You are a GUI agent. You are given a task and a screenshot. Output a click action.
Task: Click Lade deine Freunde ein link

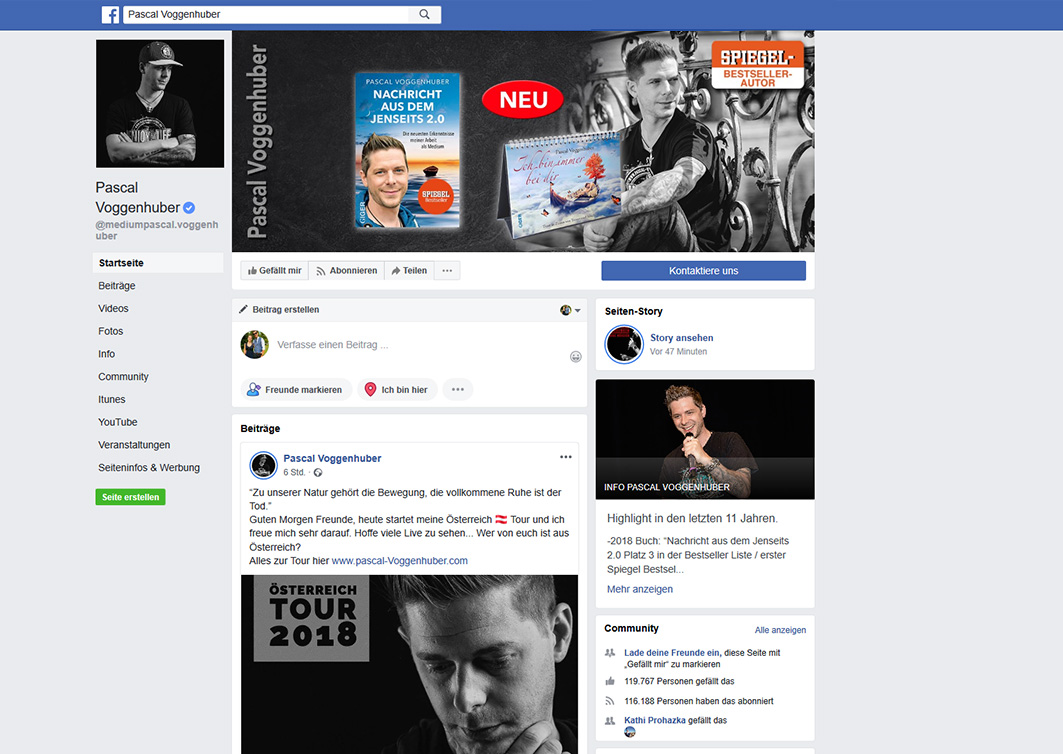[x=671, y=653]
